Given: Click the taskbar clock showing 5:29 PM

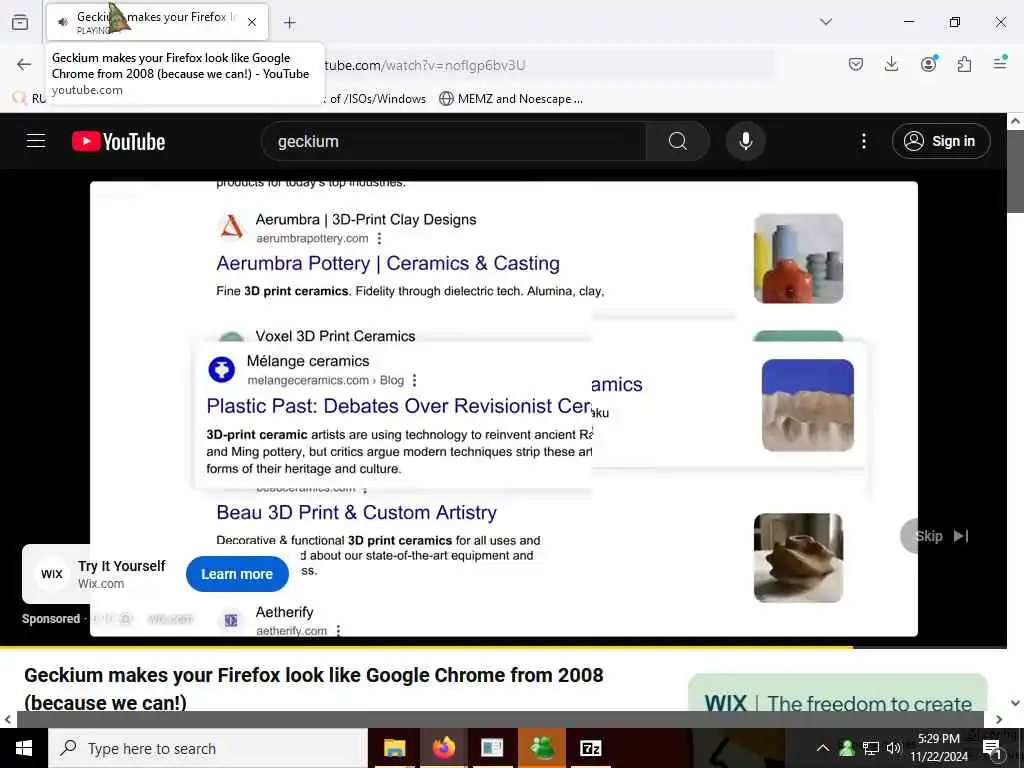Looking at the screenshot, I should 939,748.
